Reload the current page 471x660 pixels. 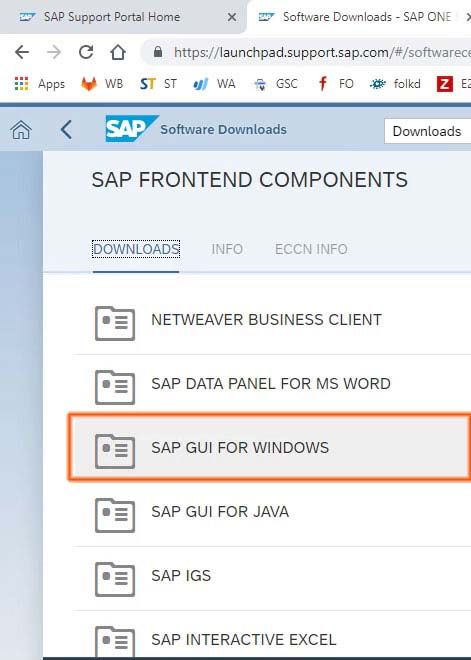point(86,52)
